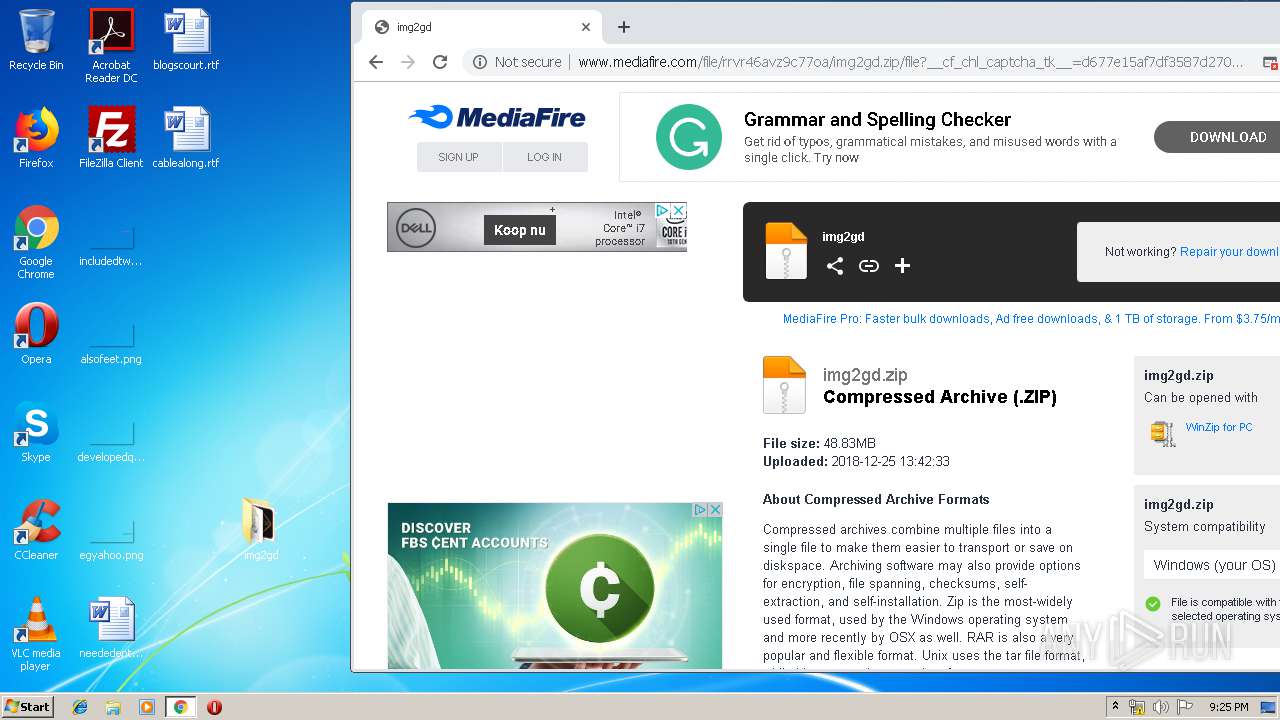Select the includedtw file on desktop
Image resolution: width=1280 pixels, height=720 pixels.
(x=111, y=247)
